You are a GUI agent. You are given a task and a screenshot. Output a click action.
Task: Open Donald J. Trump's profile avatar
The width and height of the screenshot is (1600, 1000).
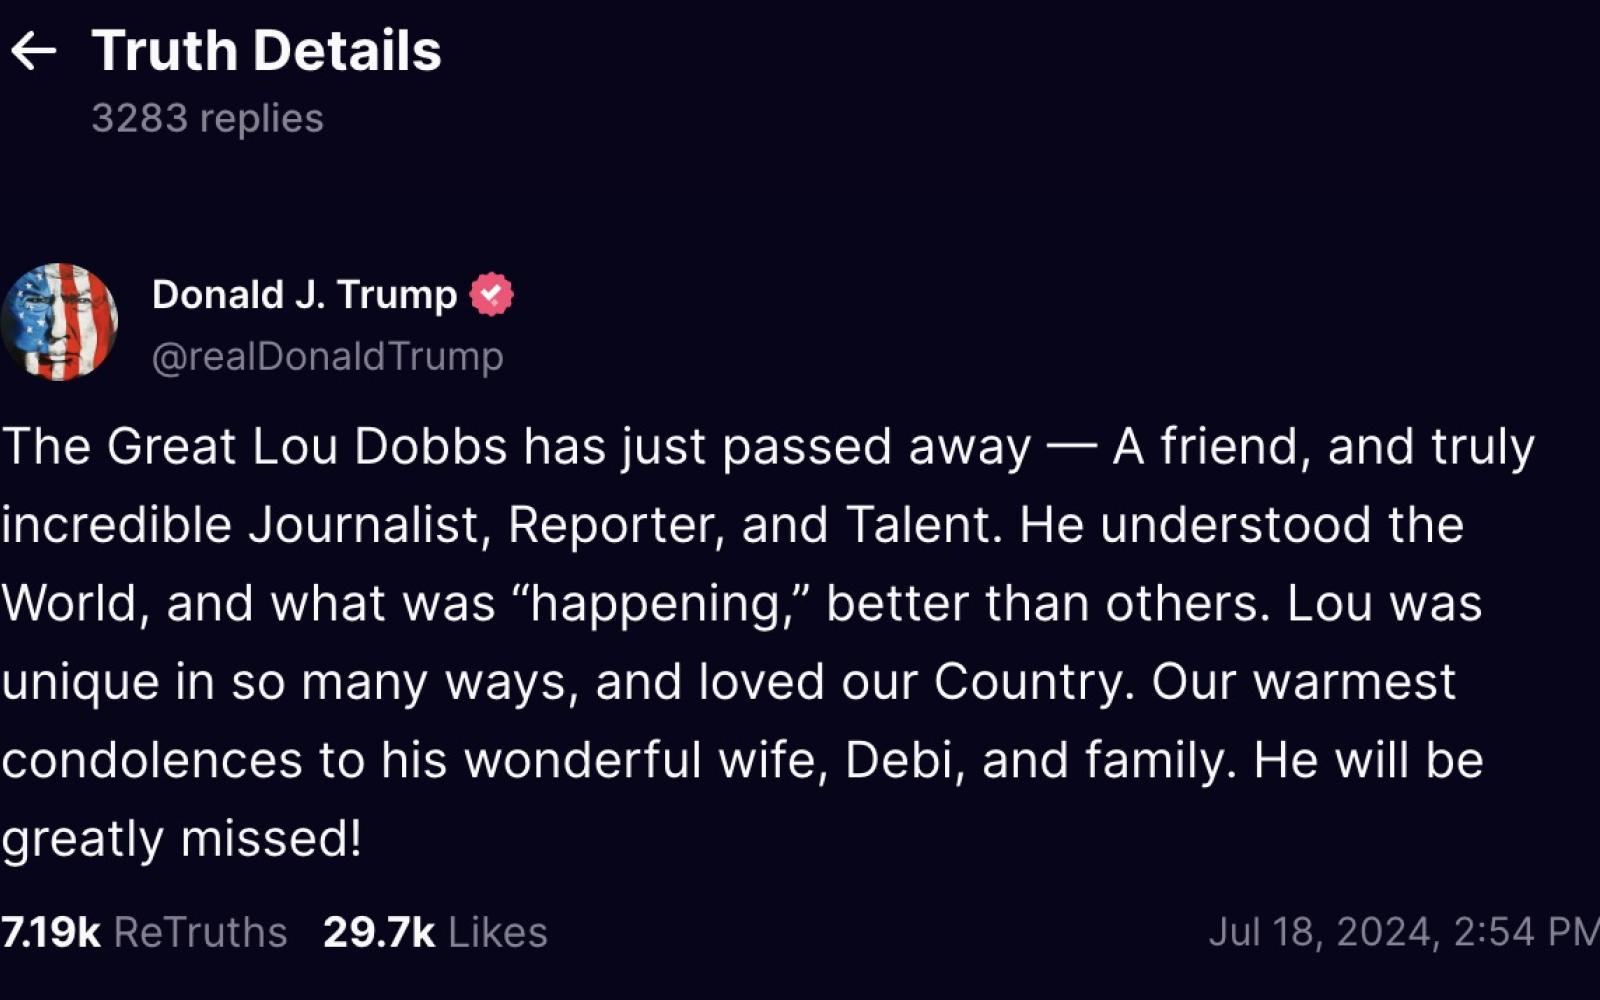click(62, 322)
